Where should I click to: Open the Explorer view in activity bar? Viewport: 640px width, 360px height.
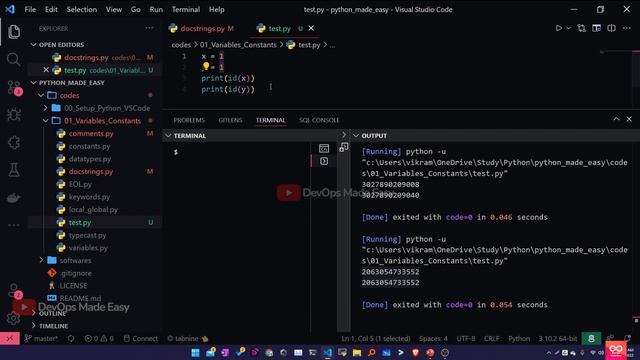[13, 31]
